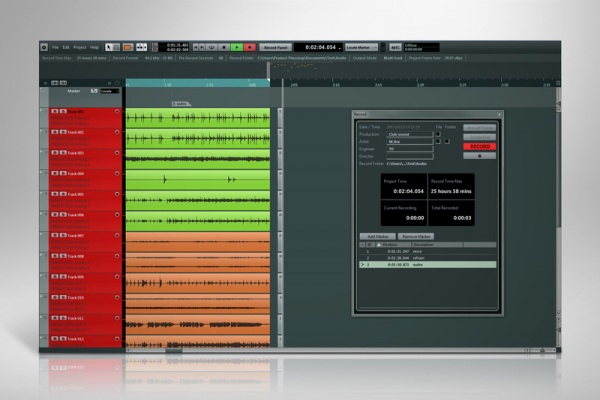Toggle the first button on Track 001
The width and height of the screenshot is (600, 400).
pos(55,111)
